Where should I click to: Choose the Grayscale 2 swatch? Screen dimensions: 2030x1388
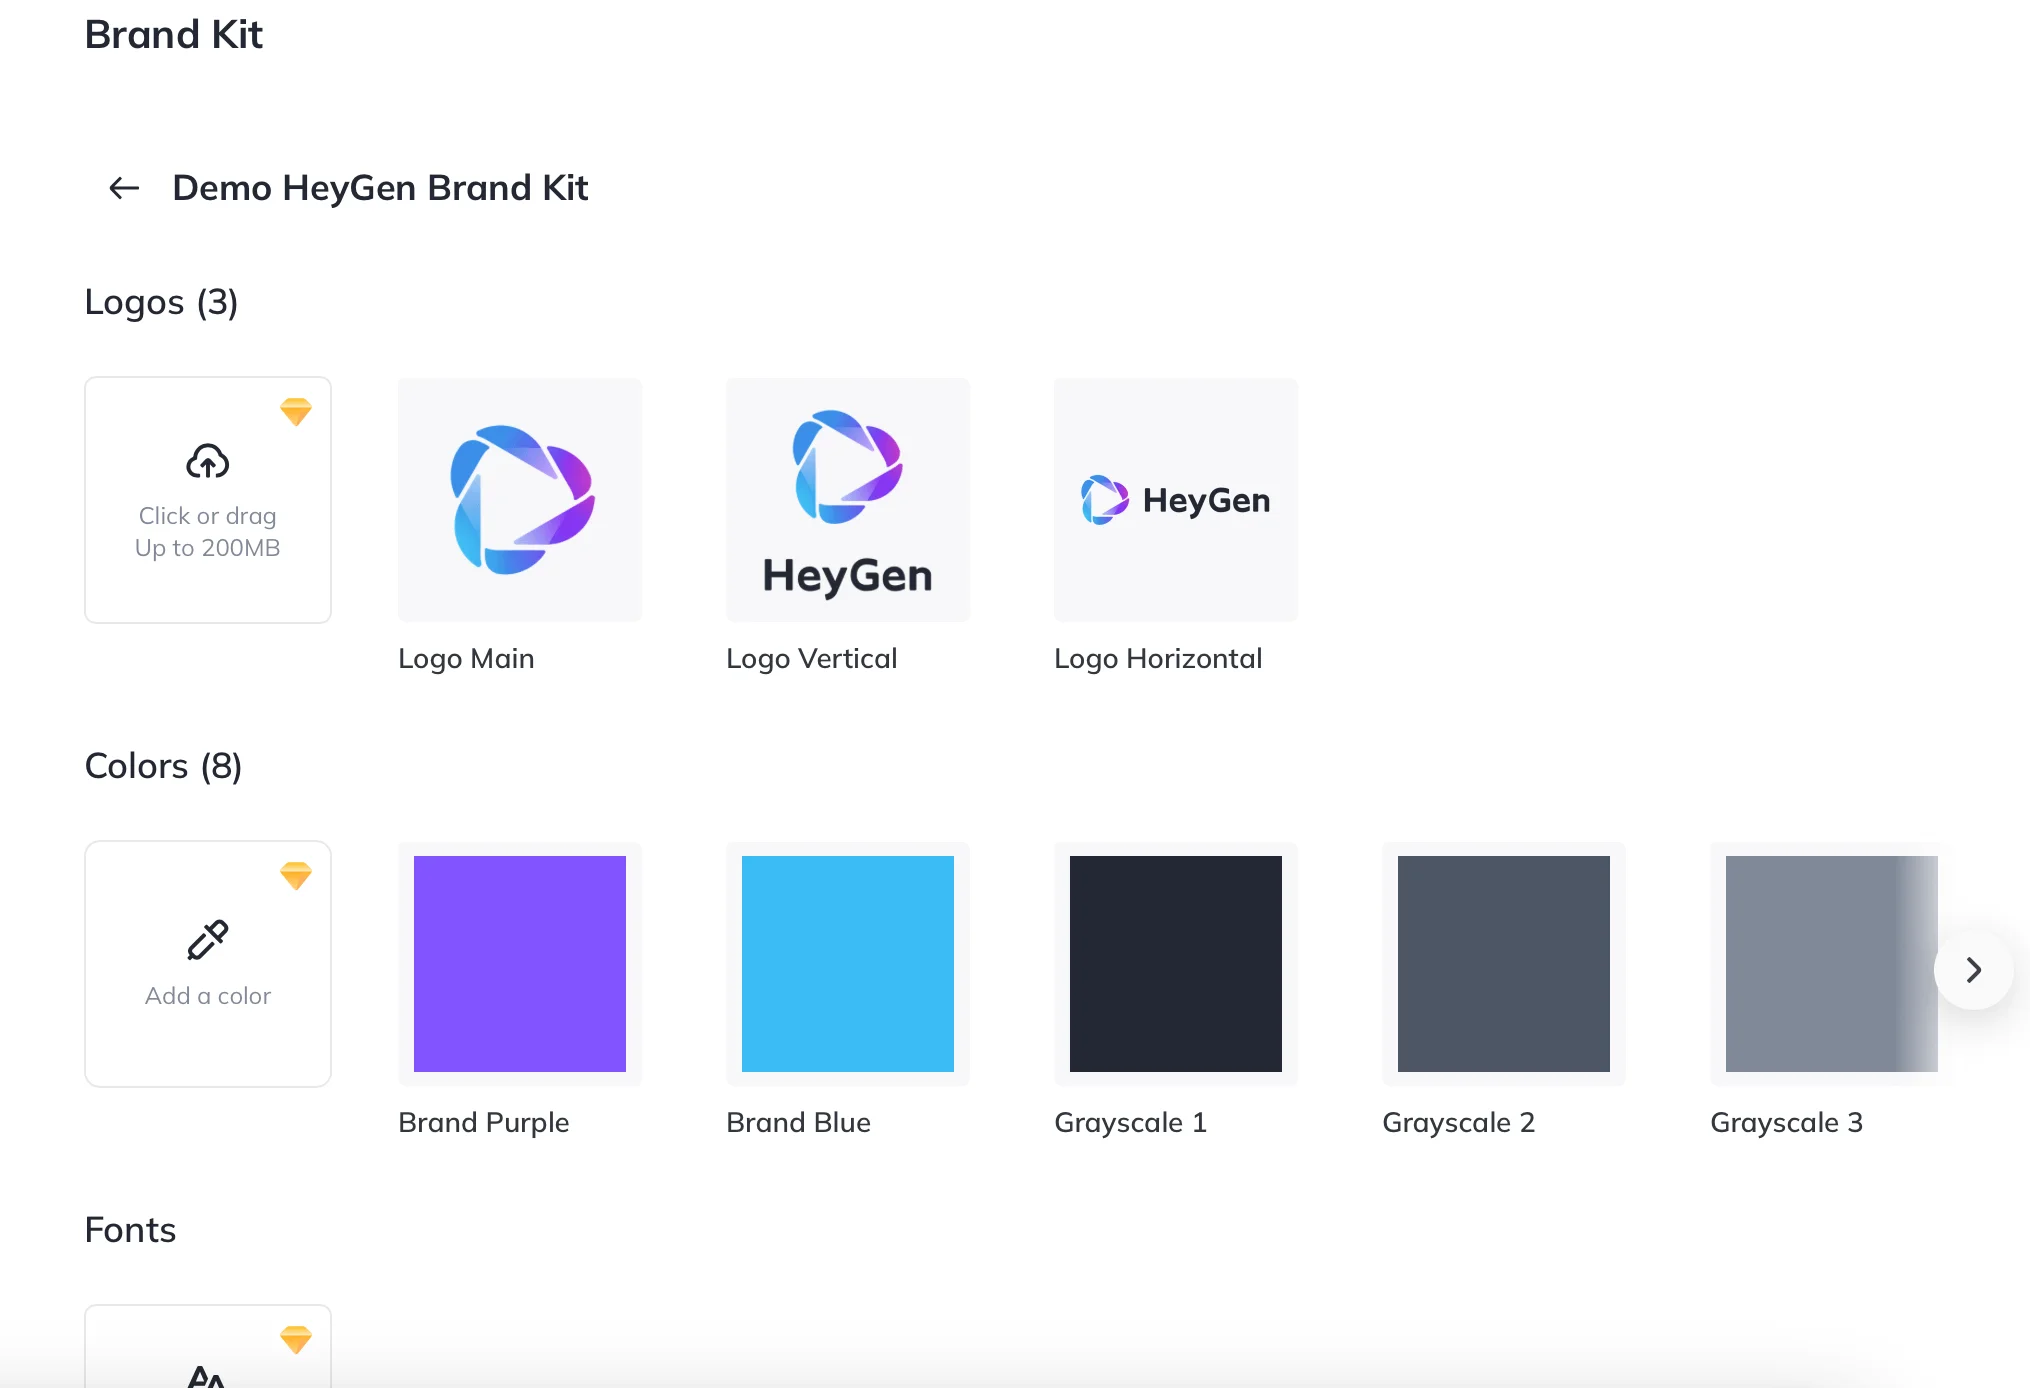point(1504,964)
